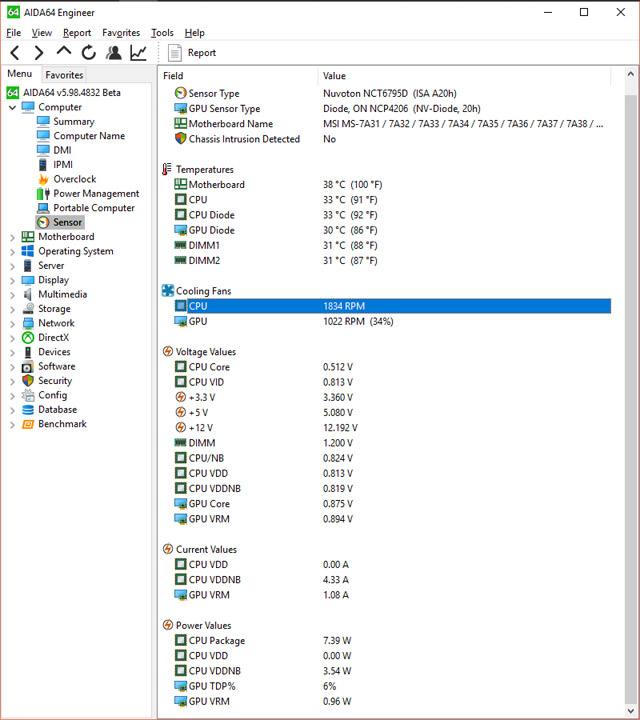Expand the Display tree node

point(12,281)
